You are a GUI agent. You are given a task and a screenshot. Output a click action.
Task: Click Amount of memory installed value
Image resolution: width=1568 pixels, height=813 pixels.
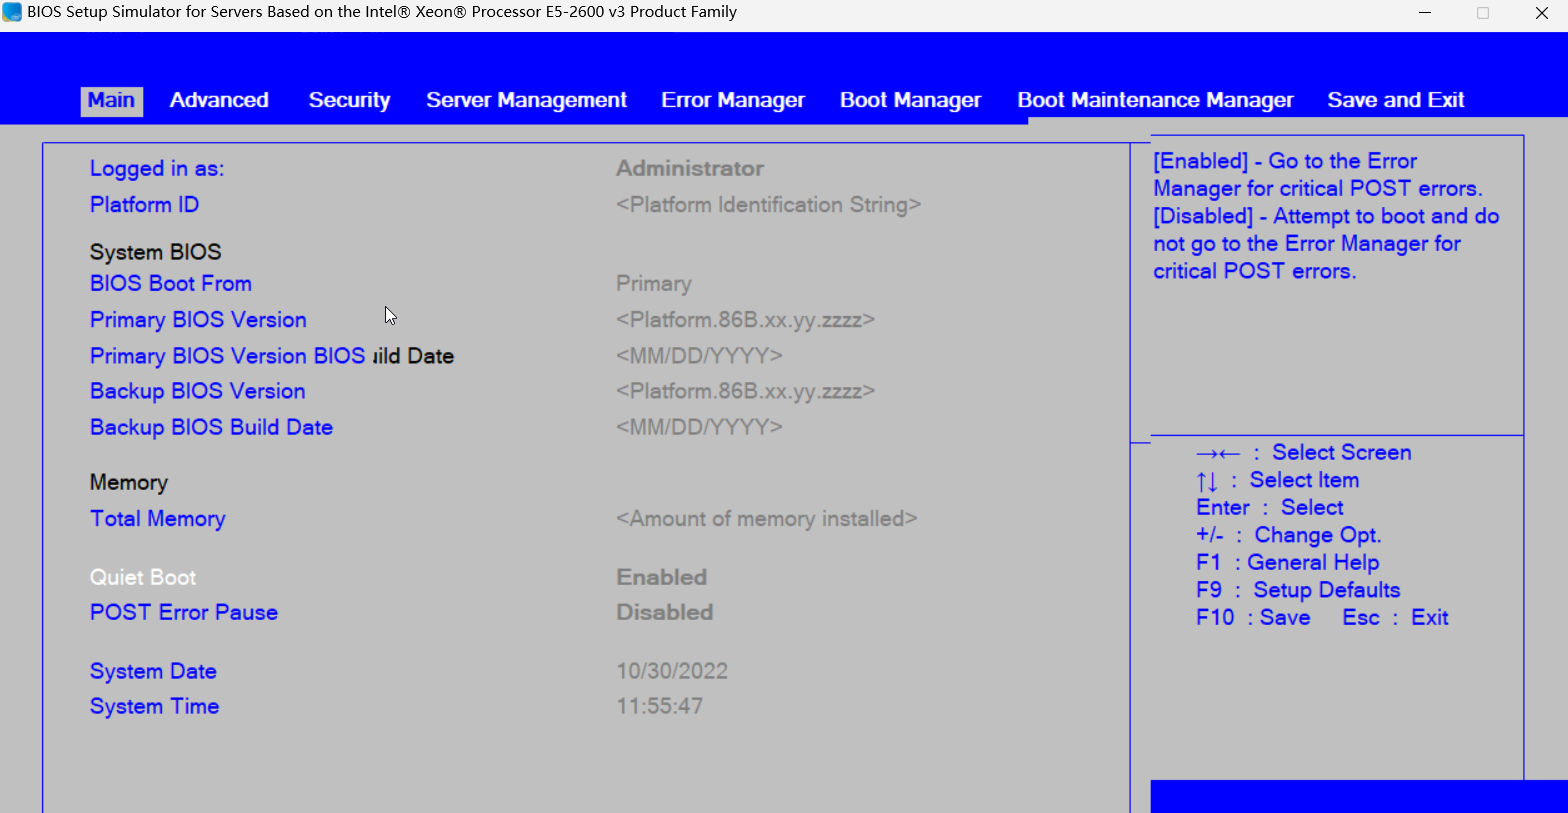click(766, 519)
